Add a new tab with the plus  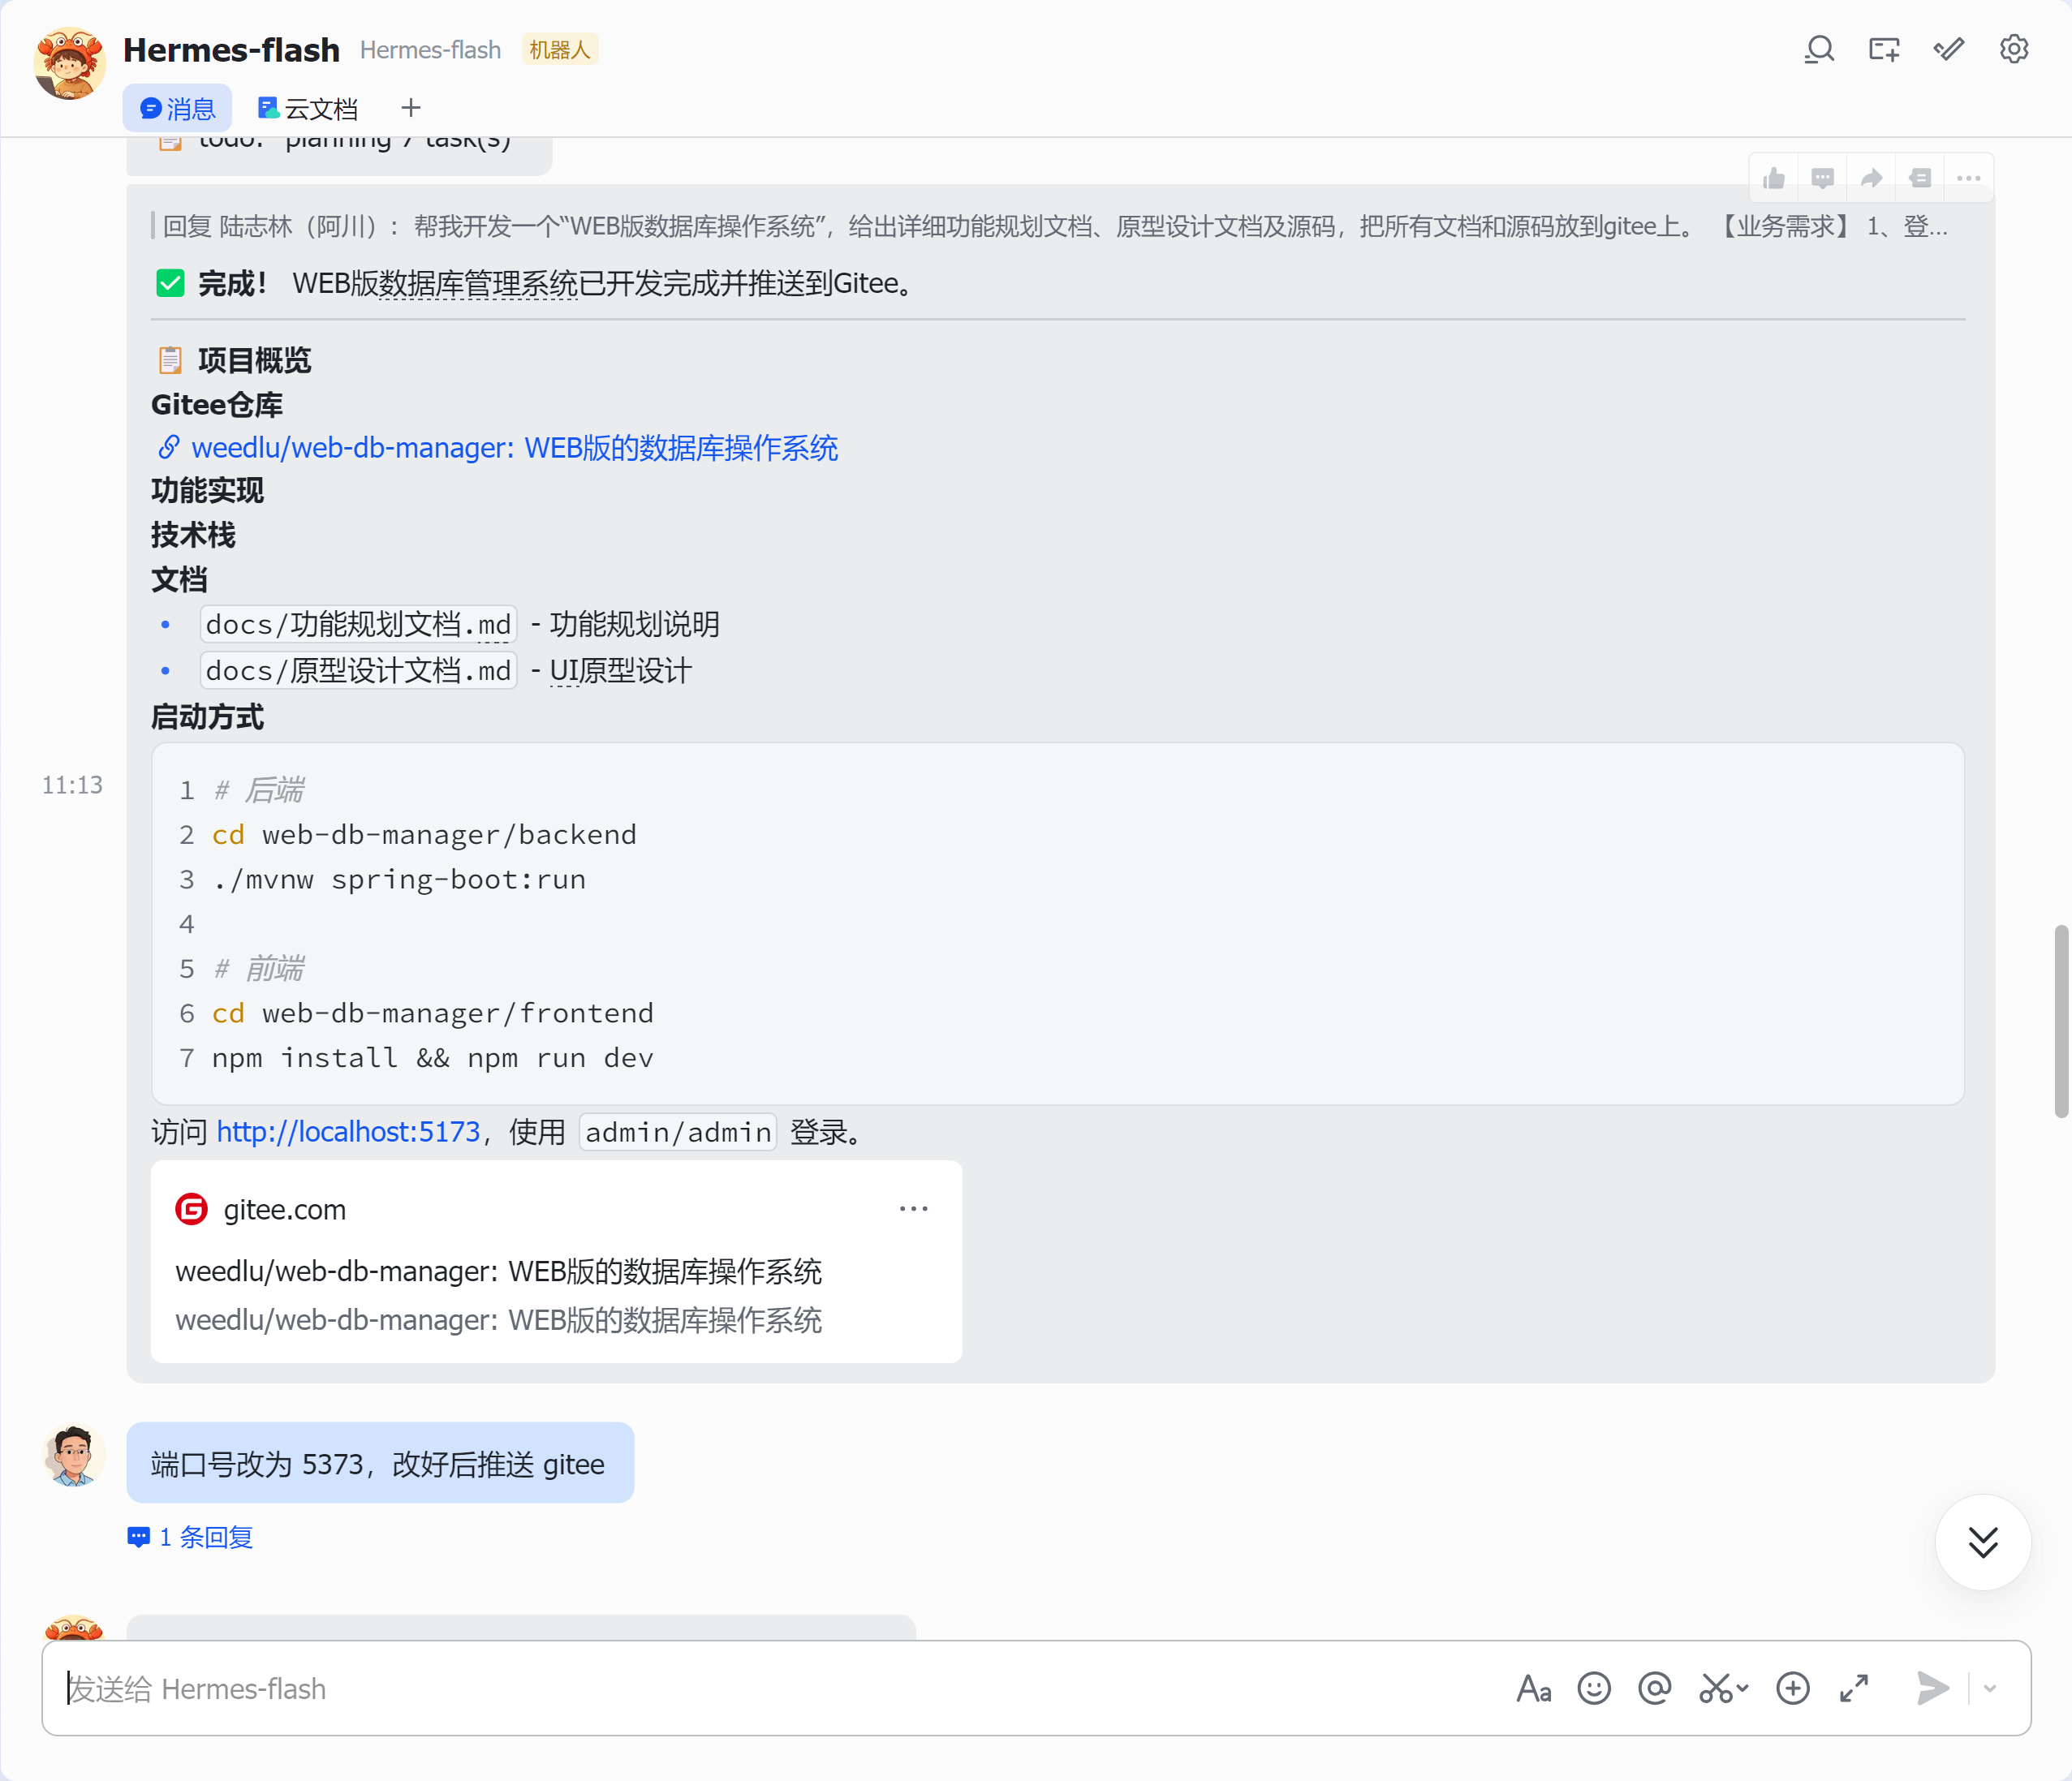point(410,108)
